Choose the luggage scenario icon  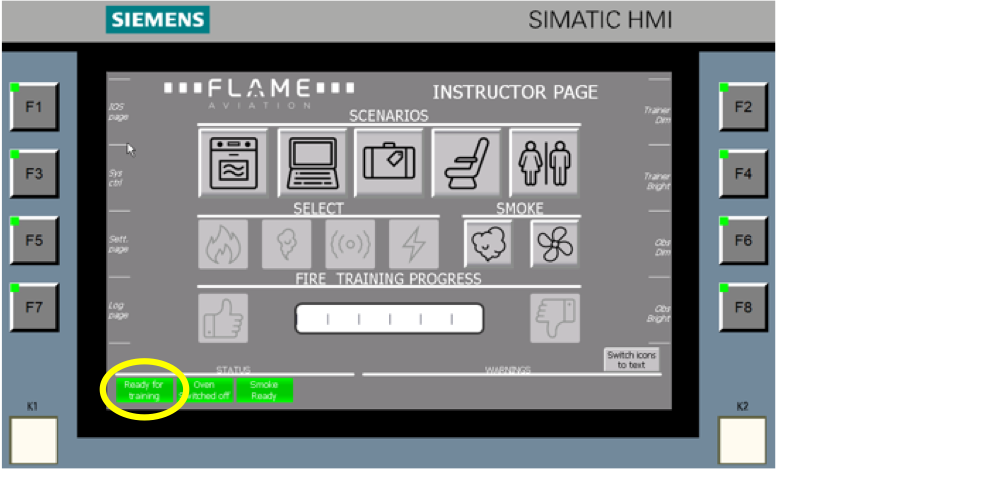387,162
